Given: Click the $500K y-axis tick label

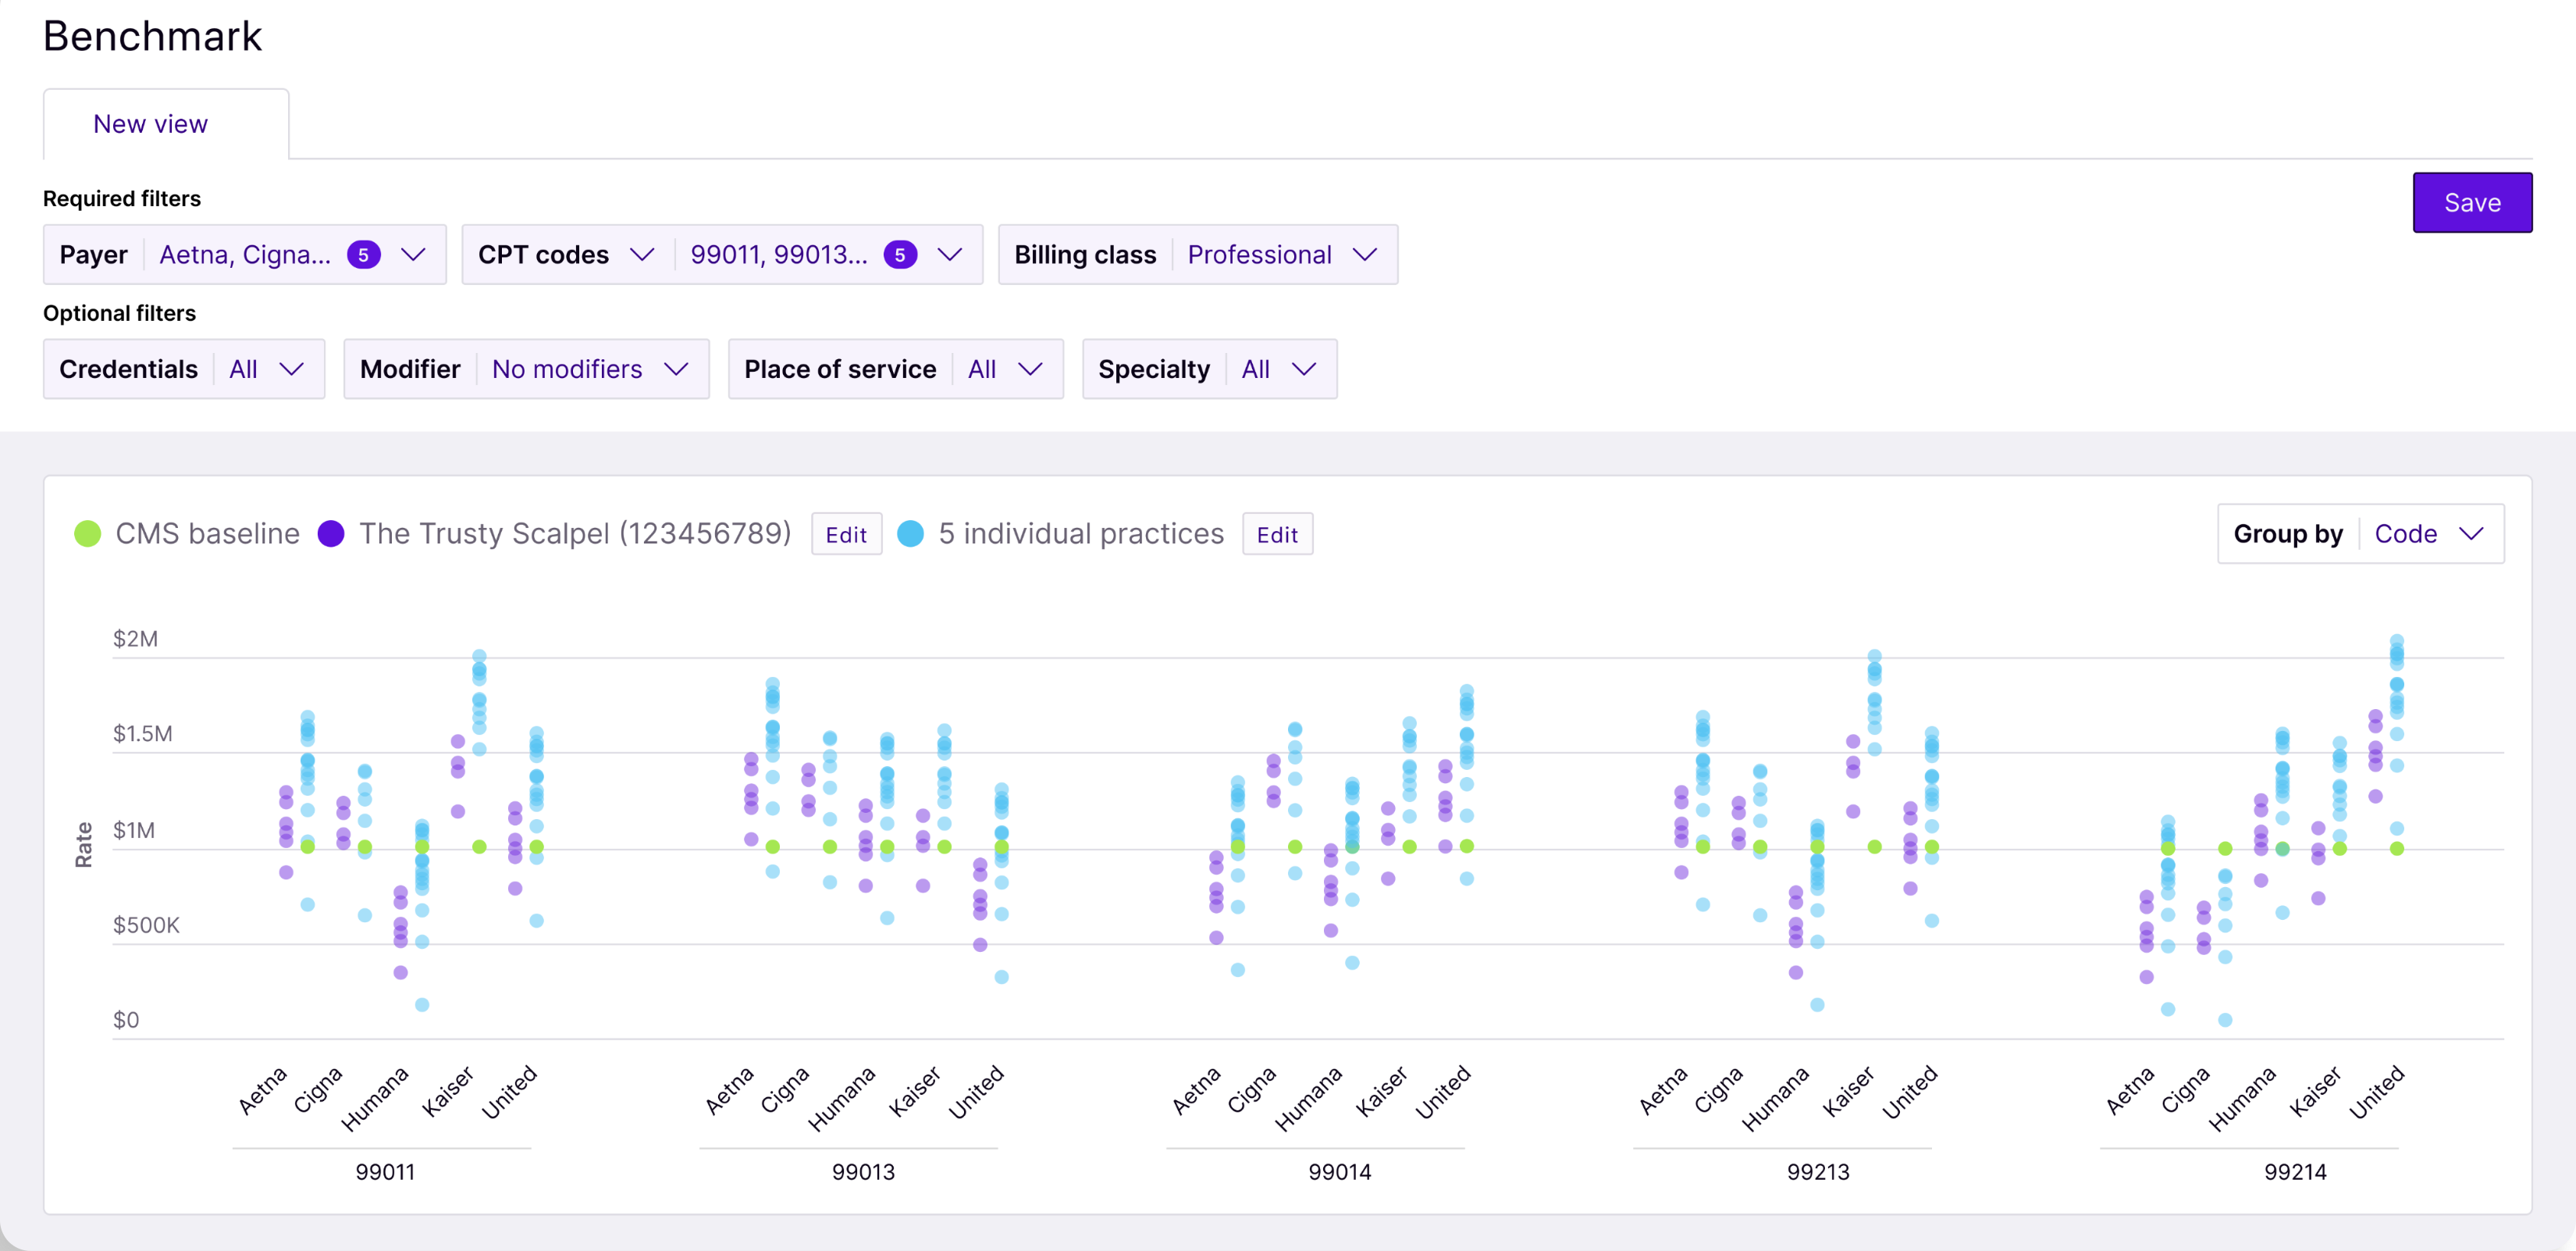Looking at the screenshot, I should coord(146,925).
